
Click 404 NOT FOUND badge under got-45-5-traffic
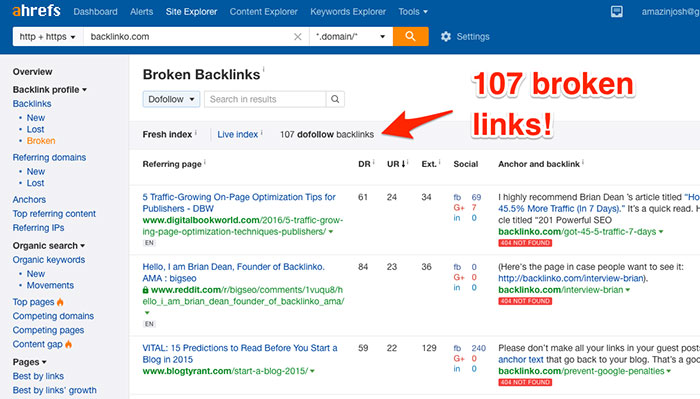coord(525,243)
